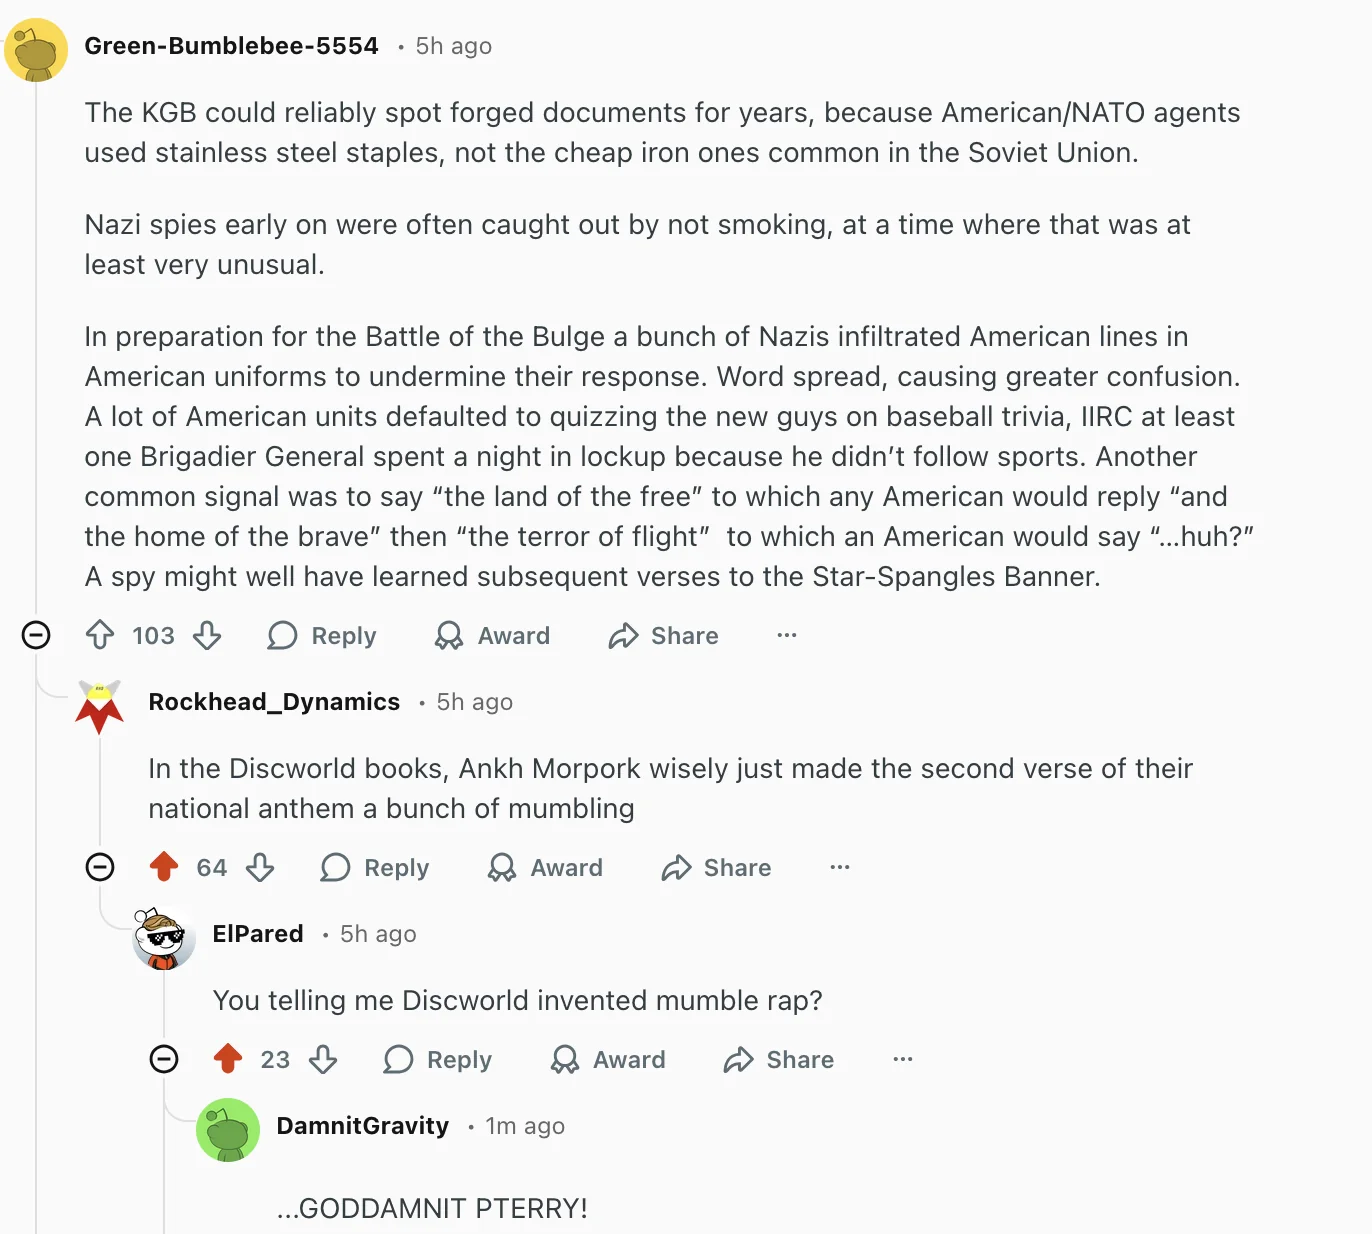Open ElPared's avatar with sunglasses
The width and height of the screenshot is (1372, 1234).
pyautogui.click(x=164, y=938)
